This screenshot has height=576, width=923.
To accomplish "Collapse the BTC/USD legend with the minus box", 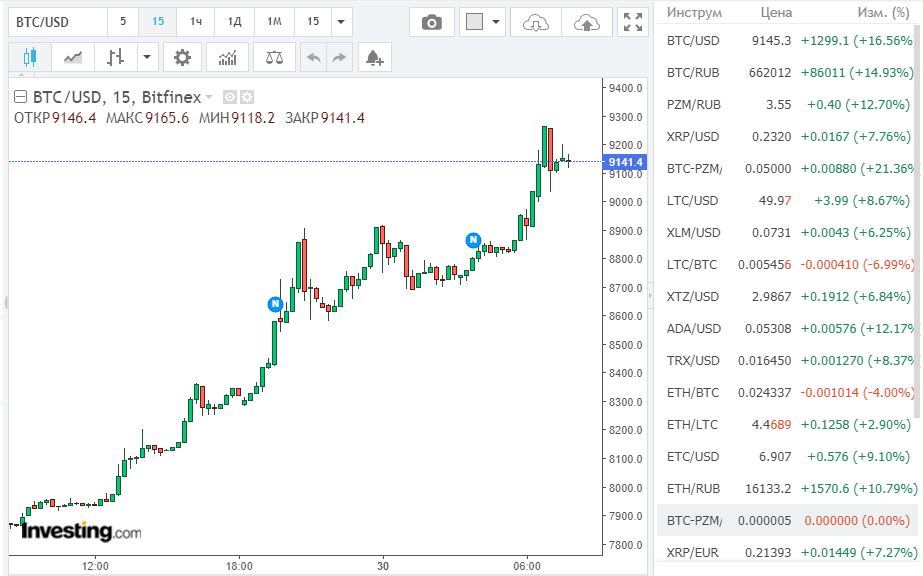I will (x=20, y=97).
